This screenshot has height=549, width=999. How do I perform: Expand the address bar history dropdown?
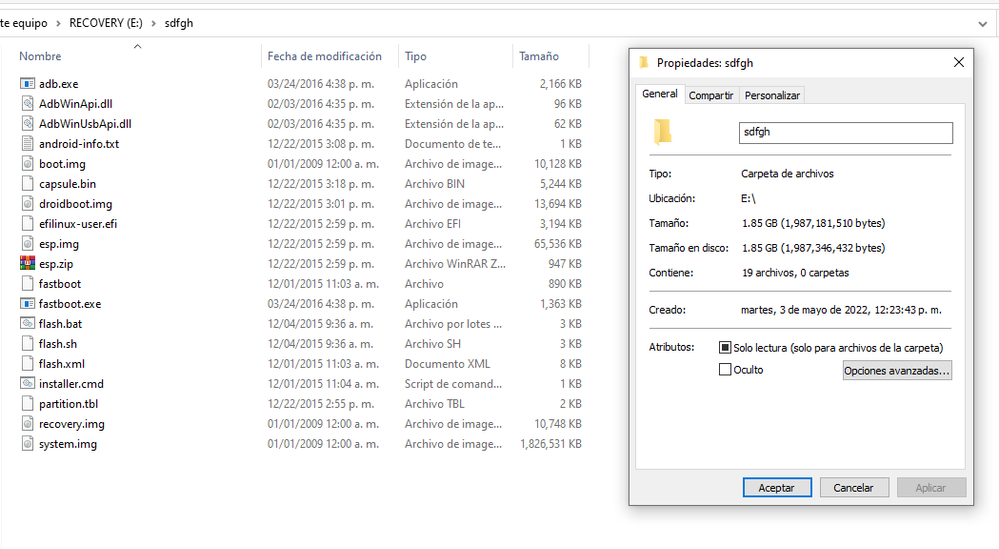[x=981, y=22]
